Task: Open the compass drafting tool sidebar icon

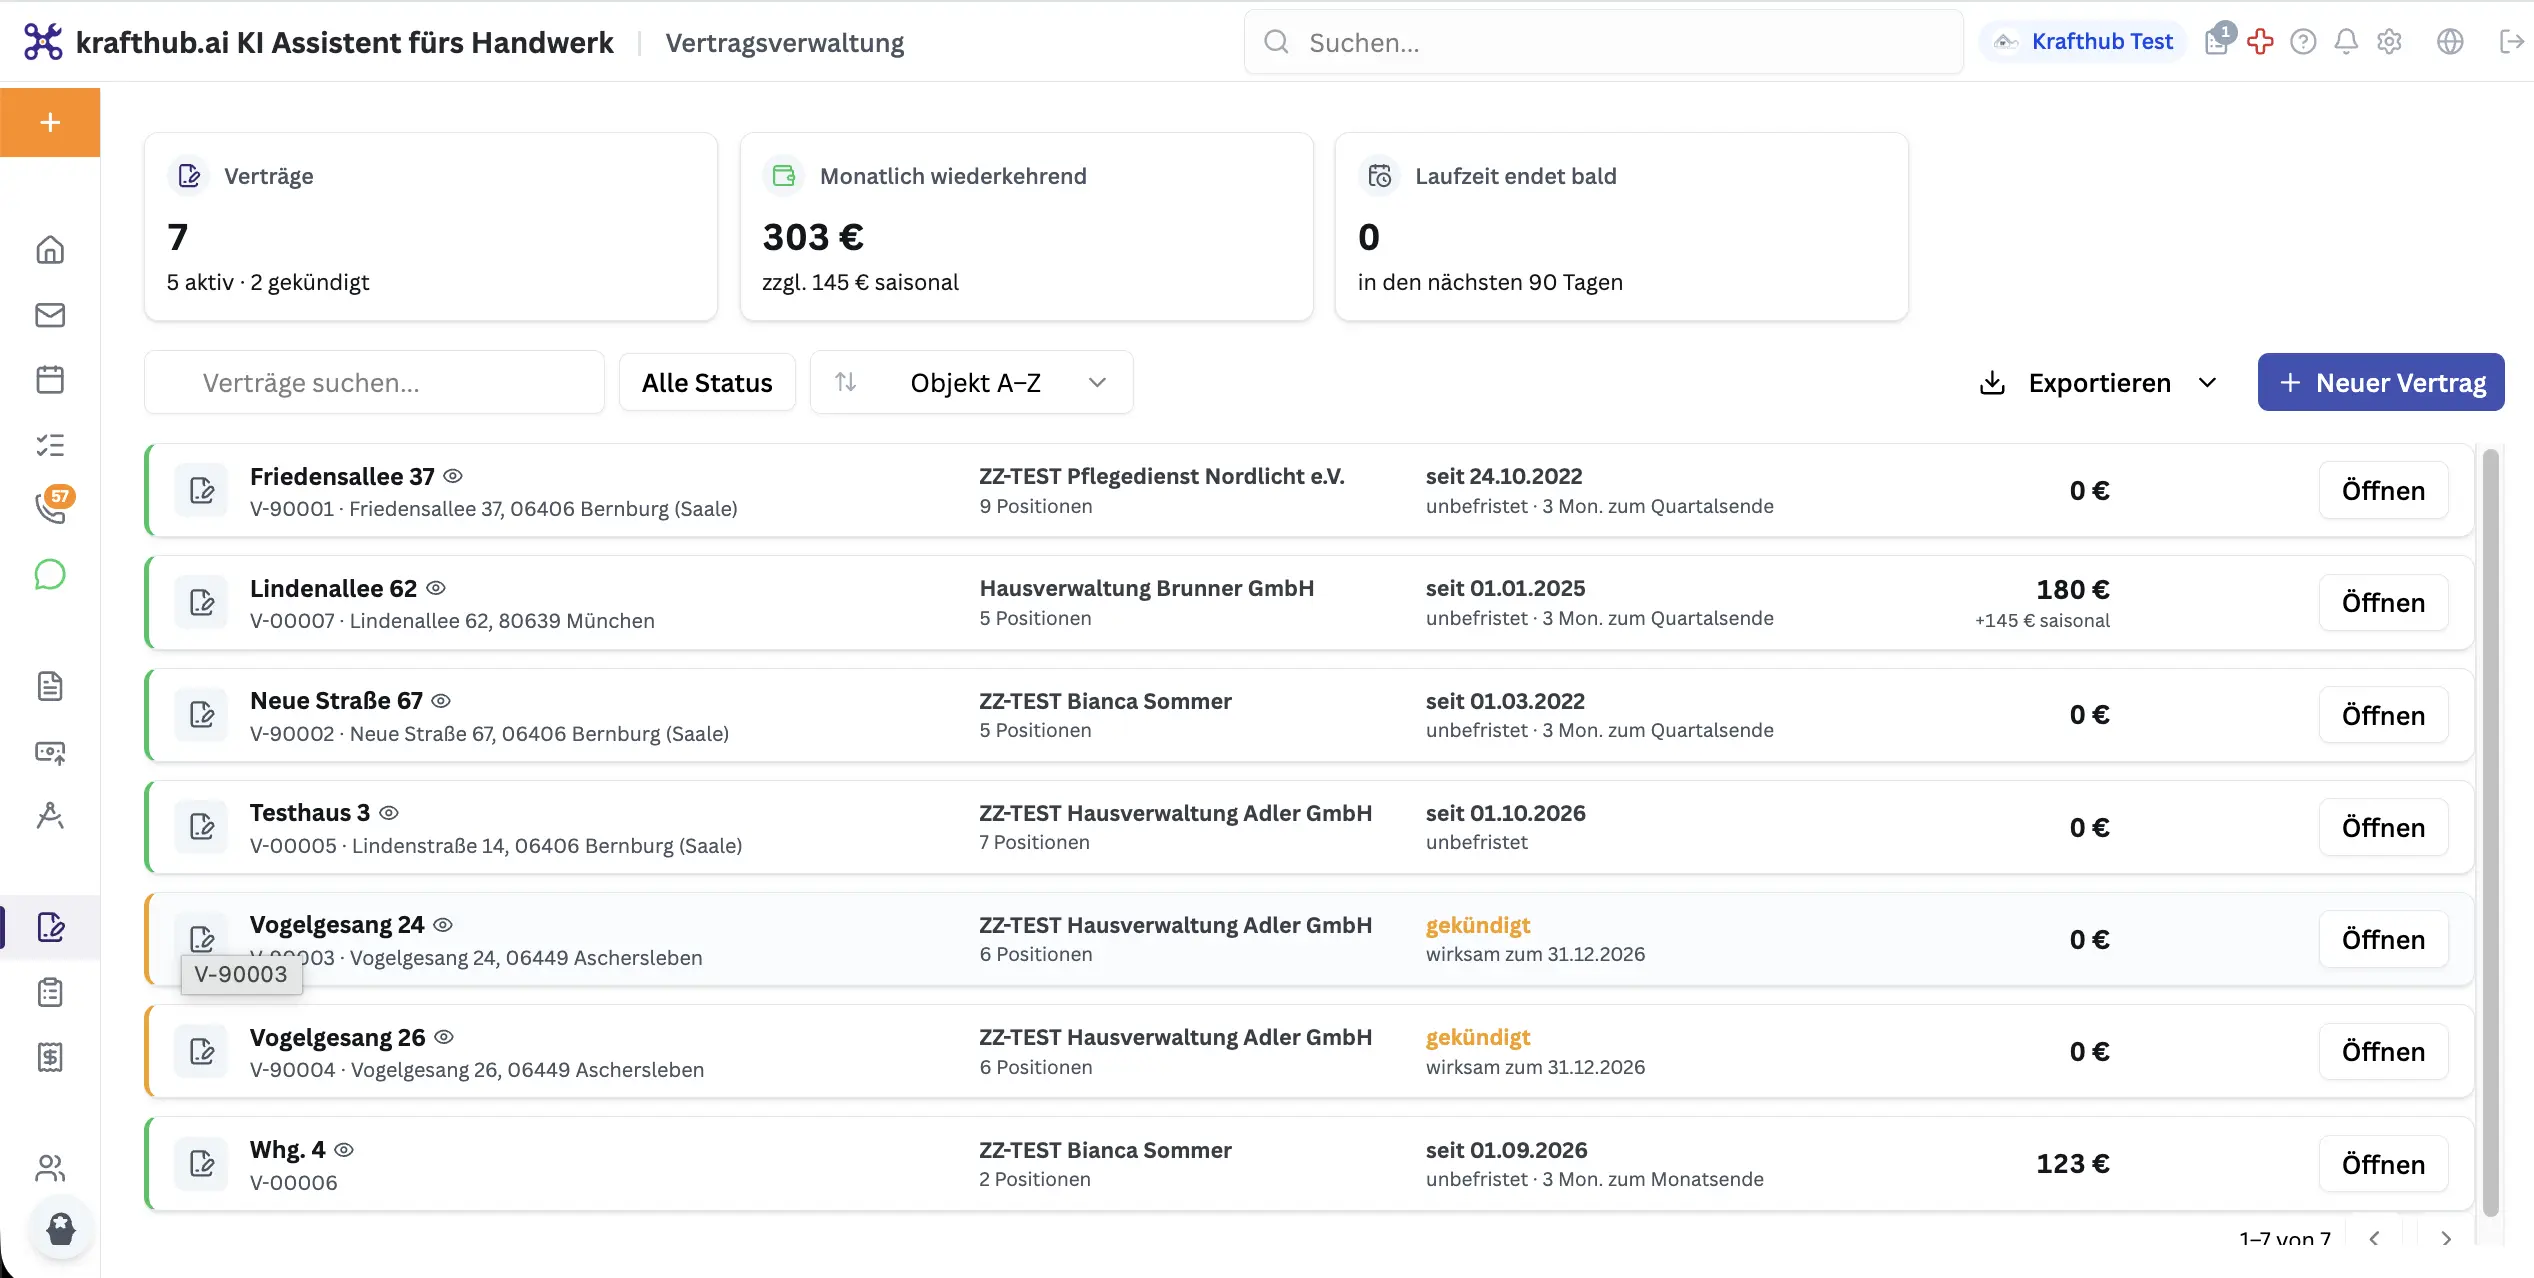Action: pos(50,816)
